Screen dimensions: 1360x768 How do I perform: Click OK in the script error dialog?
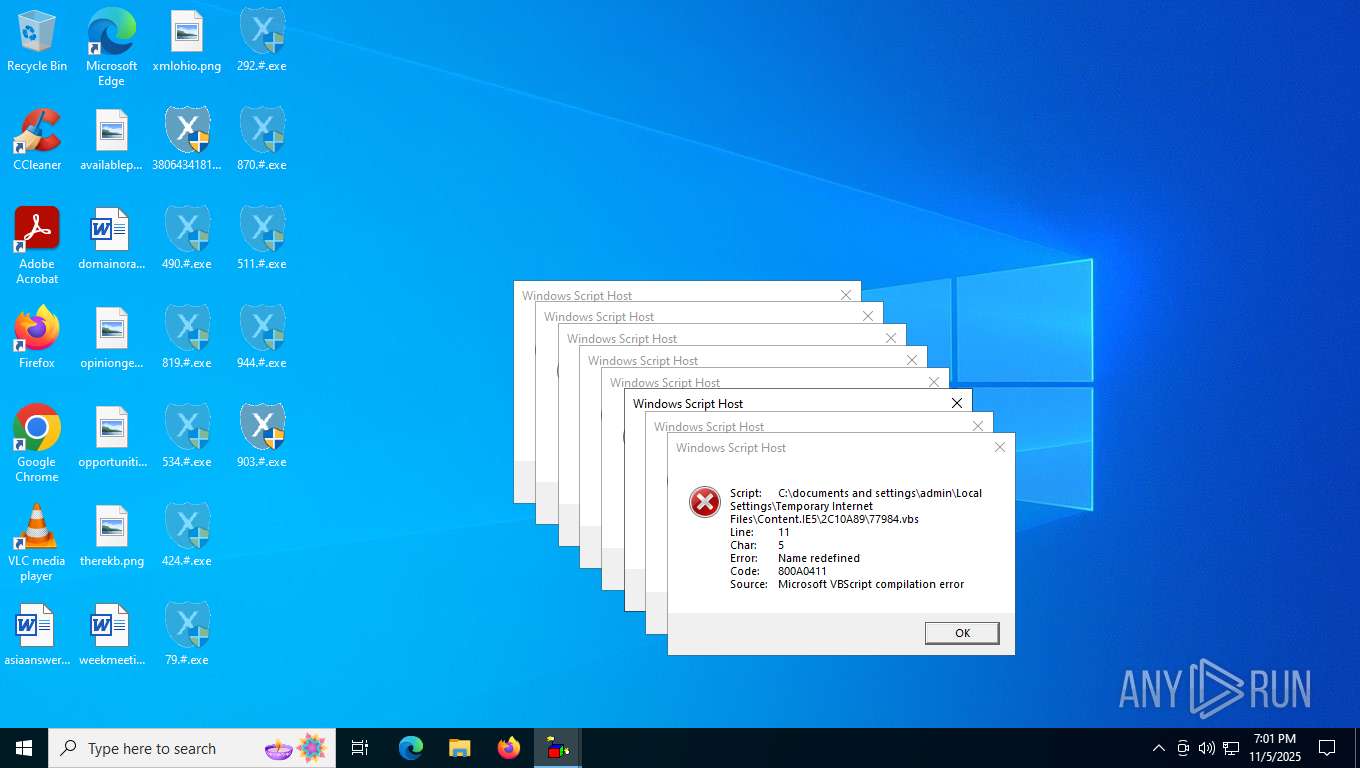click(962, 633)
